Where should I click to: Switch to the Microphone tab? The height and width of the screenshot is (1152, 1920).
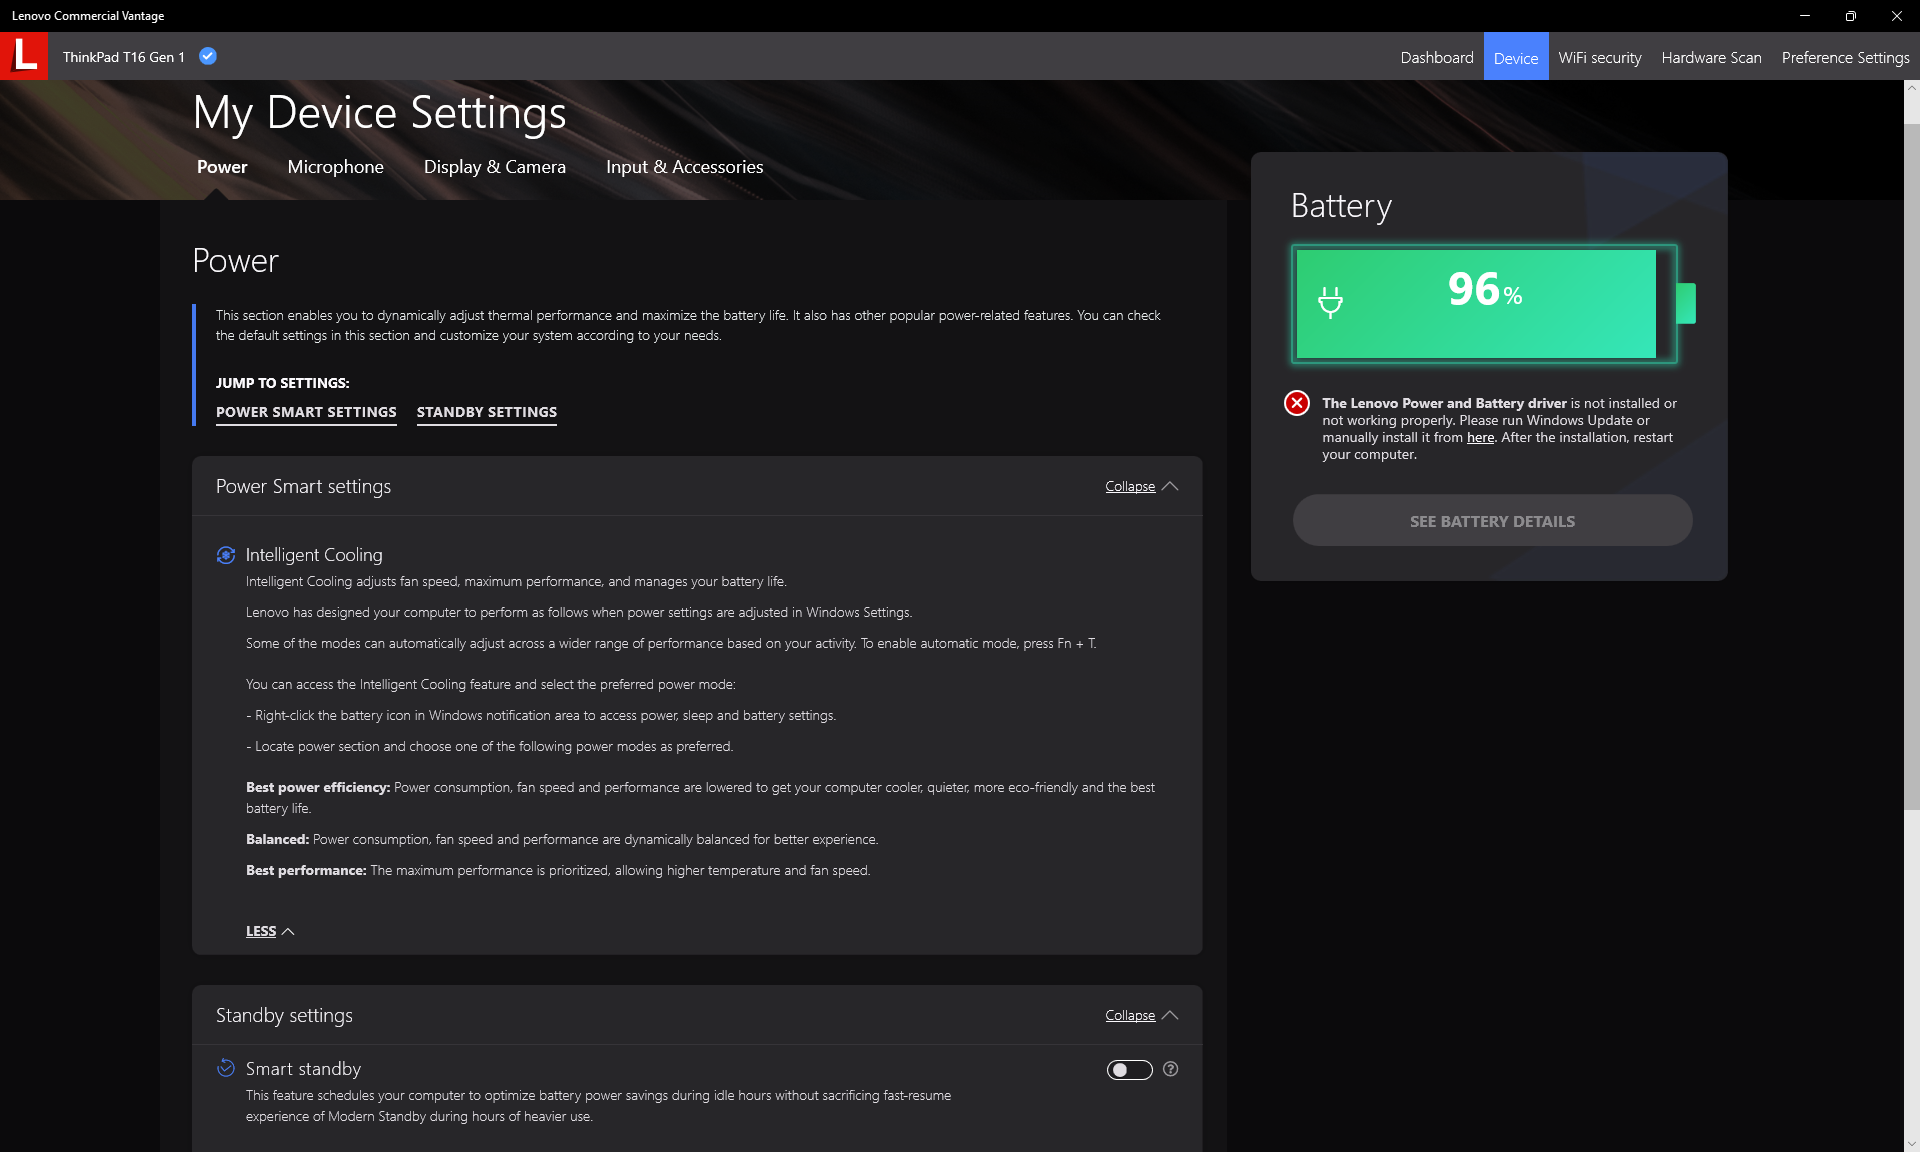pyautogui.click(x=335, y=167)
